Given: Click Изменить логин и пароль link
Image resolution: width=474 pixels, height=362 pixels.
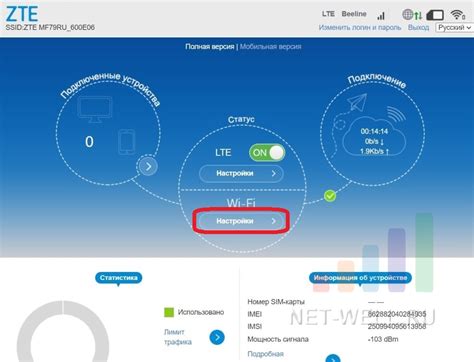Looking at the screenshot, I should point(360,27).
